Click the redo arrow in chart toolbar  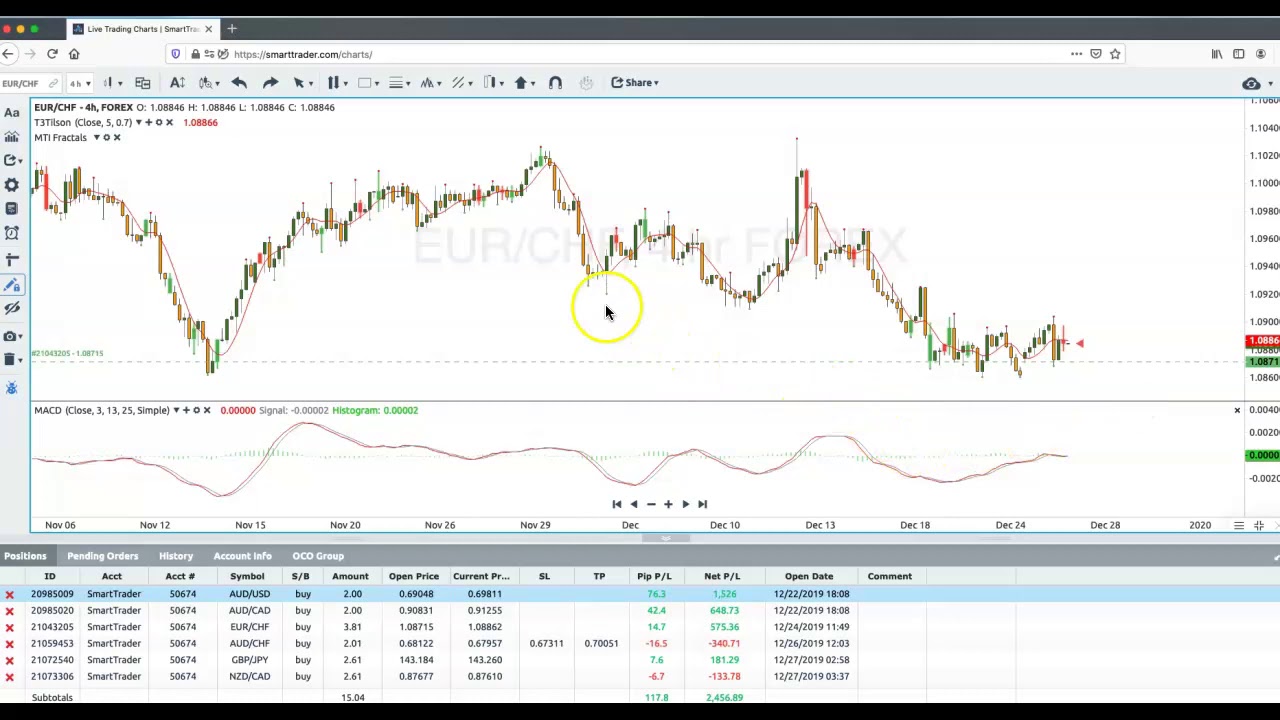[270, 83]
